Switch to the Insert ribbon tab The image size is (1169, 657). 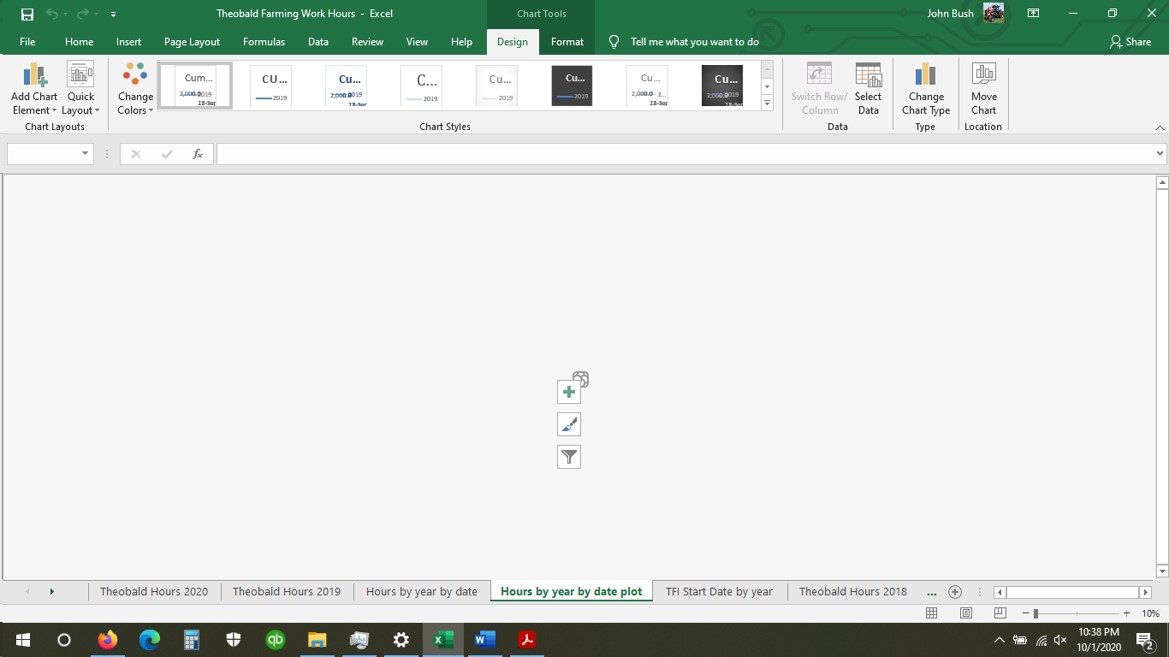128,42
